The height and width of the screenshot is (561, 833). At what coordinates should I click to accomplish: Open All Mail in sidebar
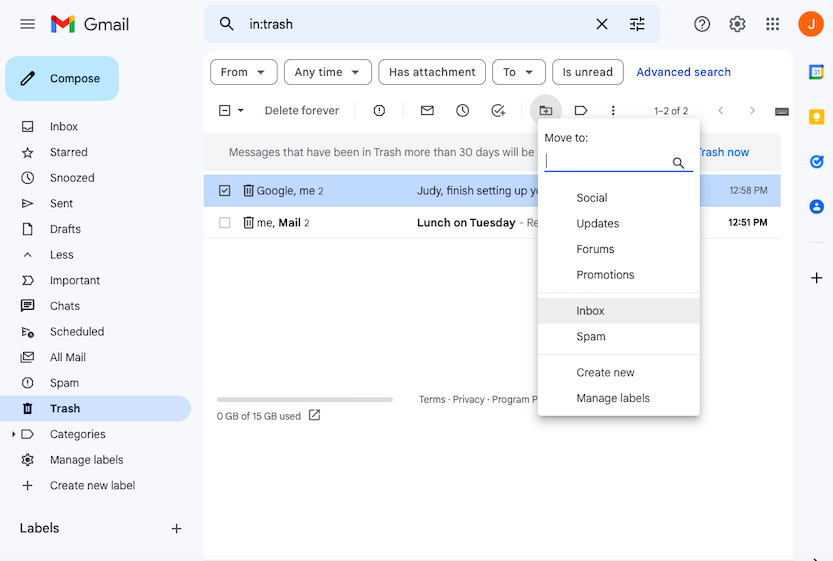[x=67, y=357]
